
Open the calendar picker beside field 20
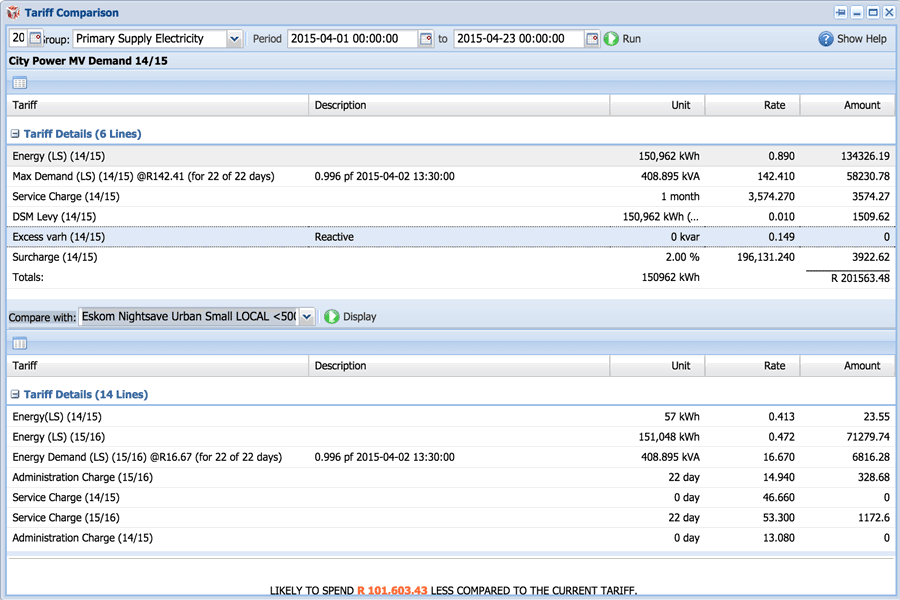(x=36, y=38)
